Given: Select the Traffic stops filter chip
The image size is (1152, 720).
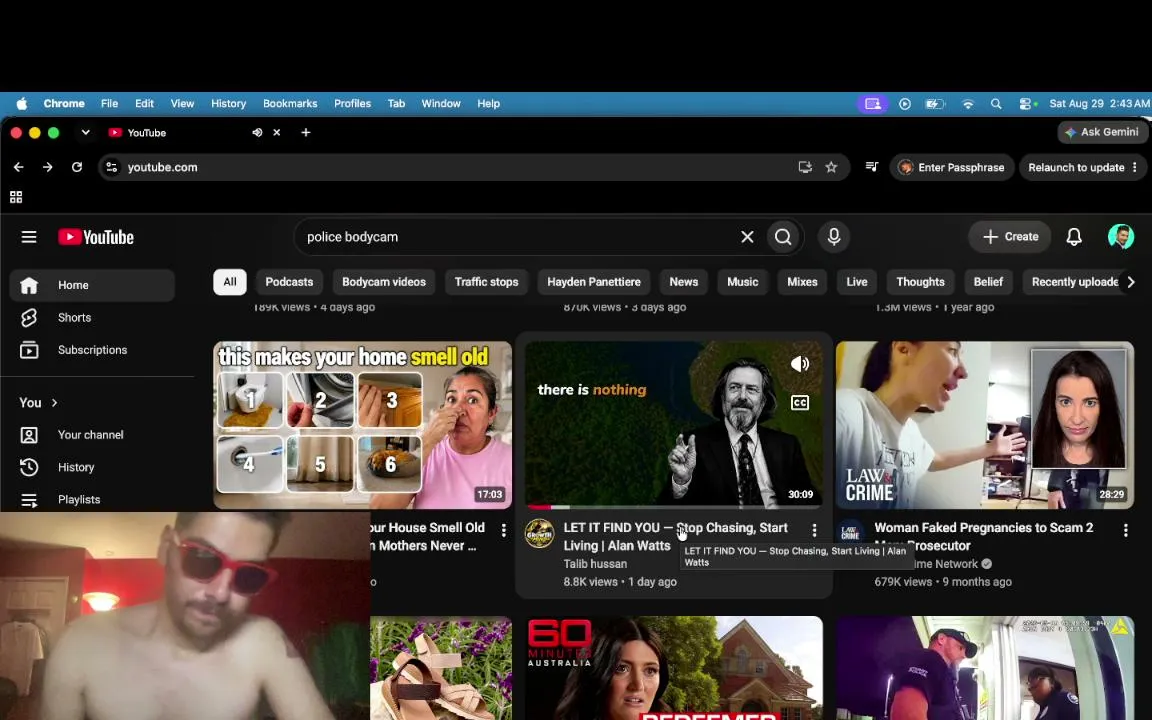Looking at the screenshot, I should pyautogui.click(x=486, y=282).
